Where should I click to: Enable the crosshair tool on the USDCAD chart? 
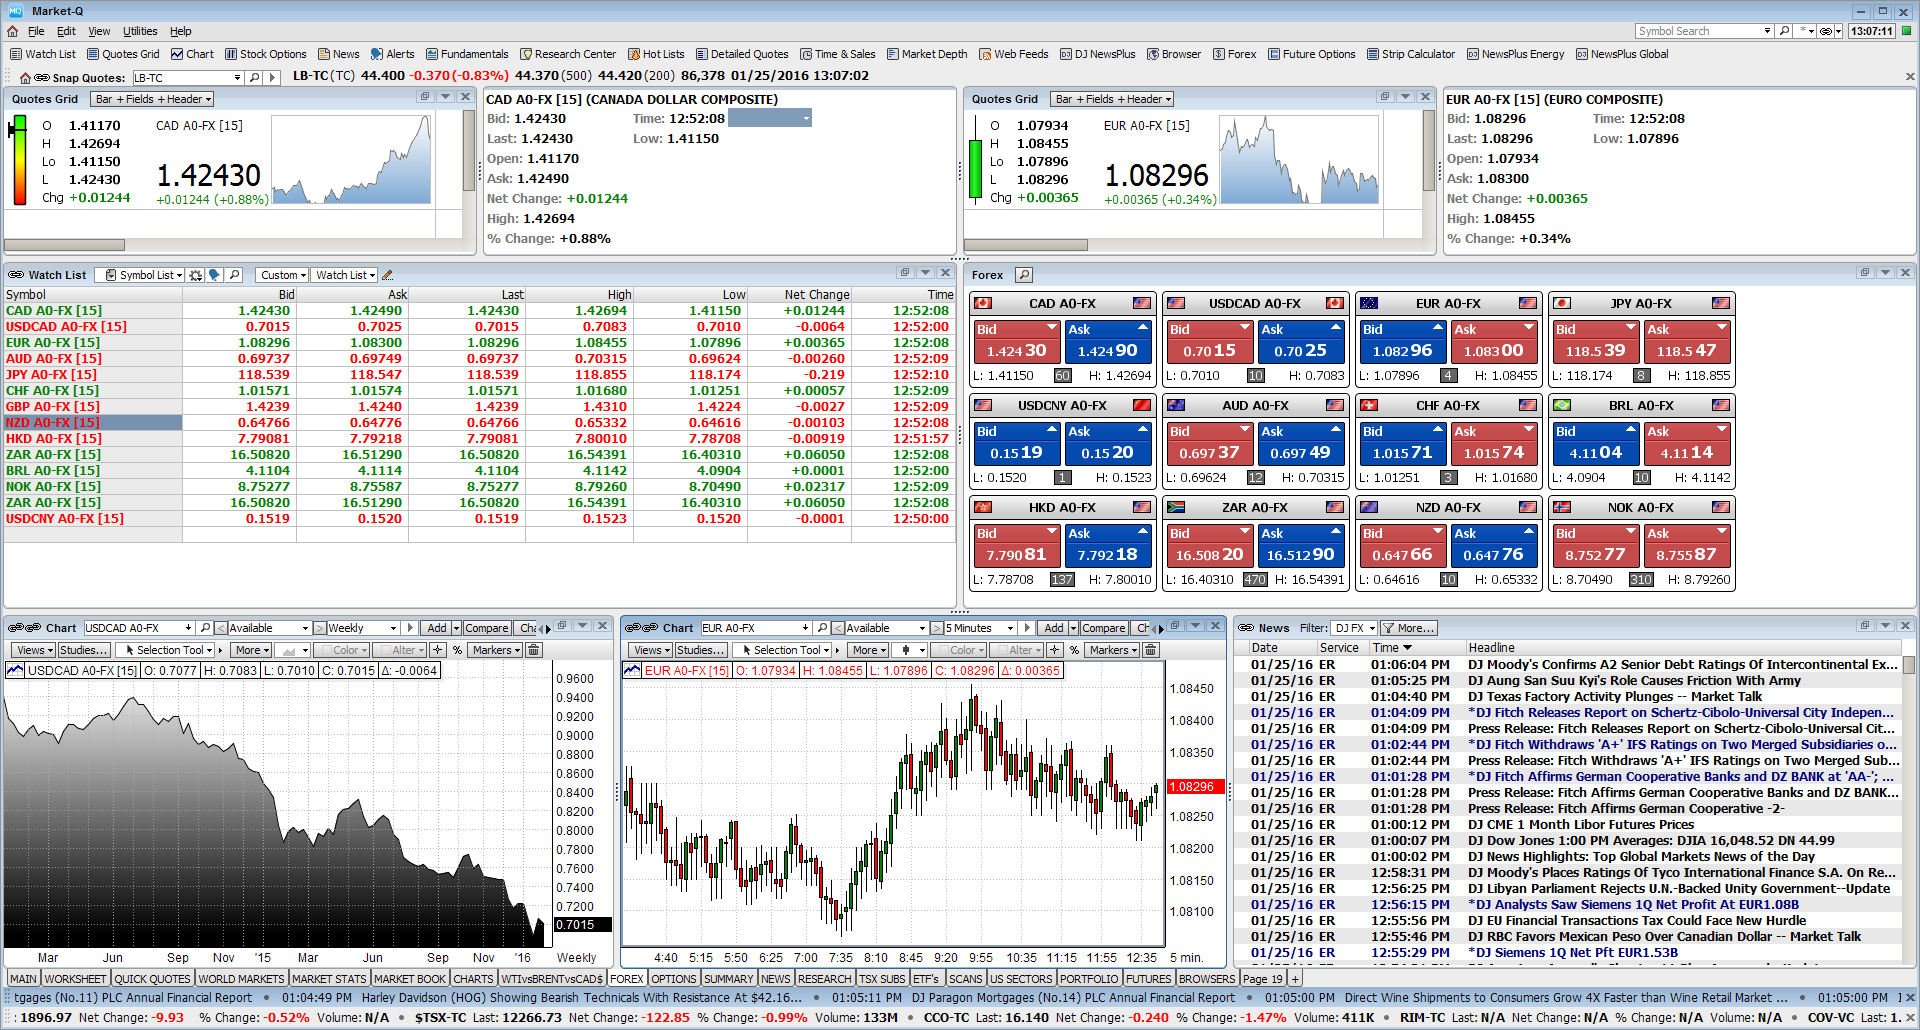pyautogui.click(x=438, y=650)
